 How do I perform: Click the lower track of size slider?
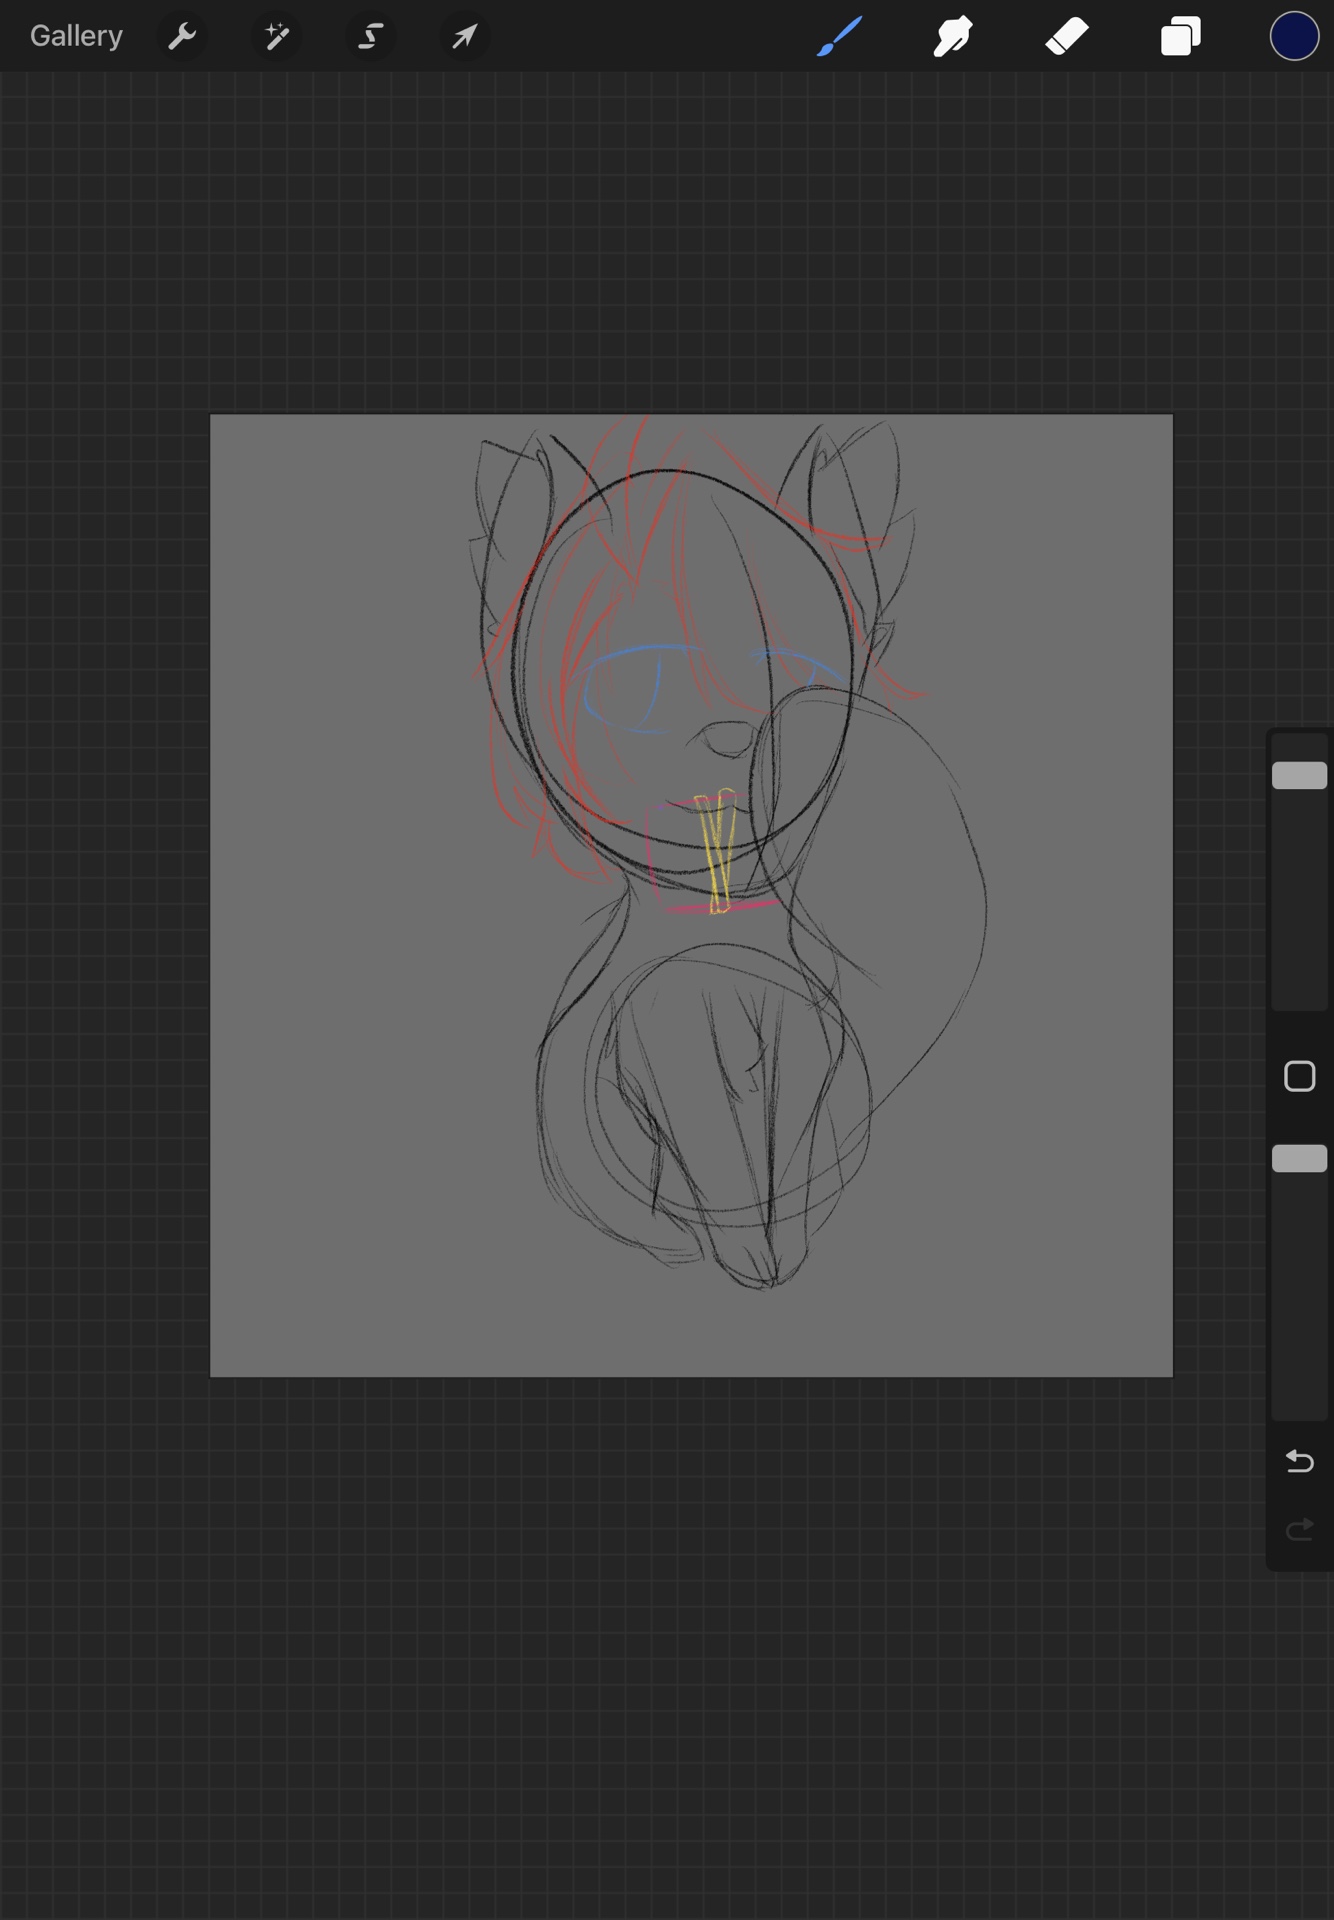click(1299, 900)
